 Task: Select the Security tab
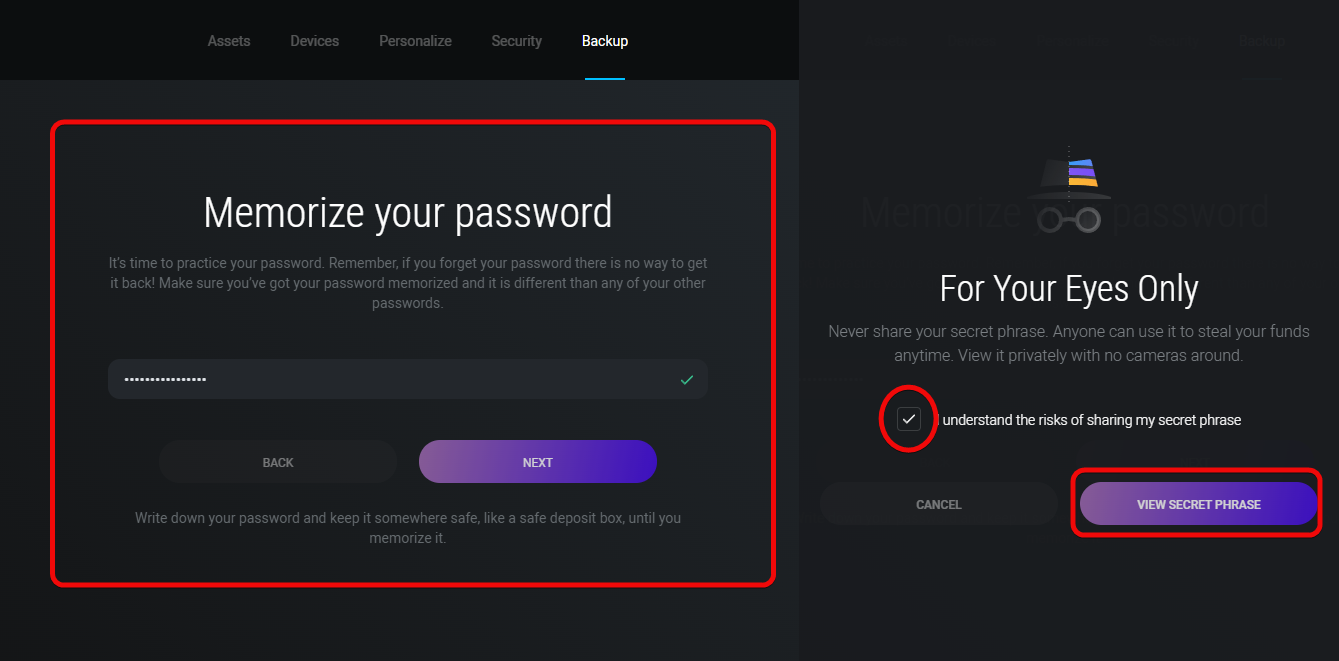517,41
